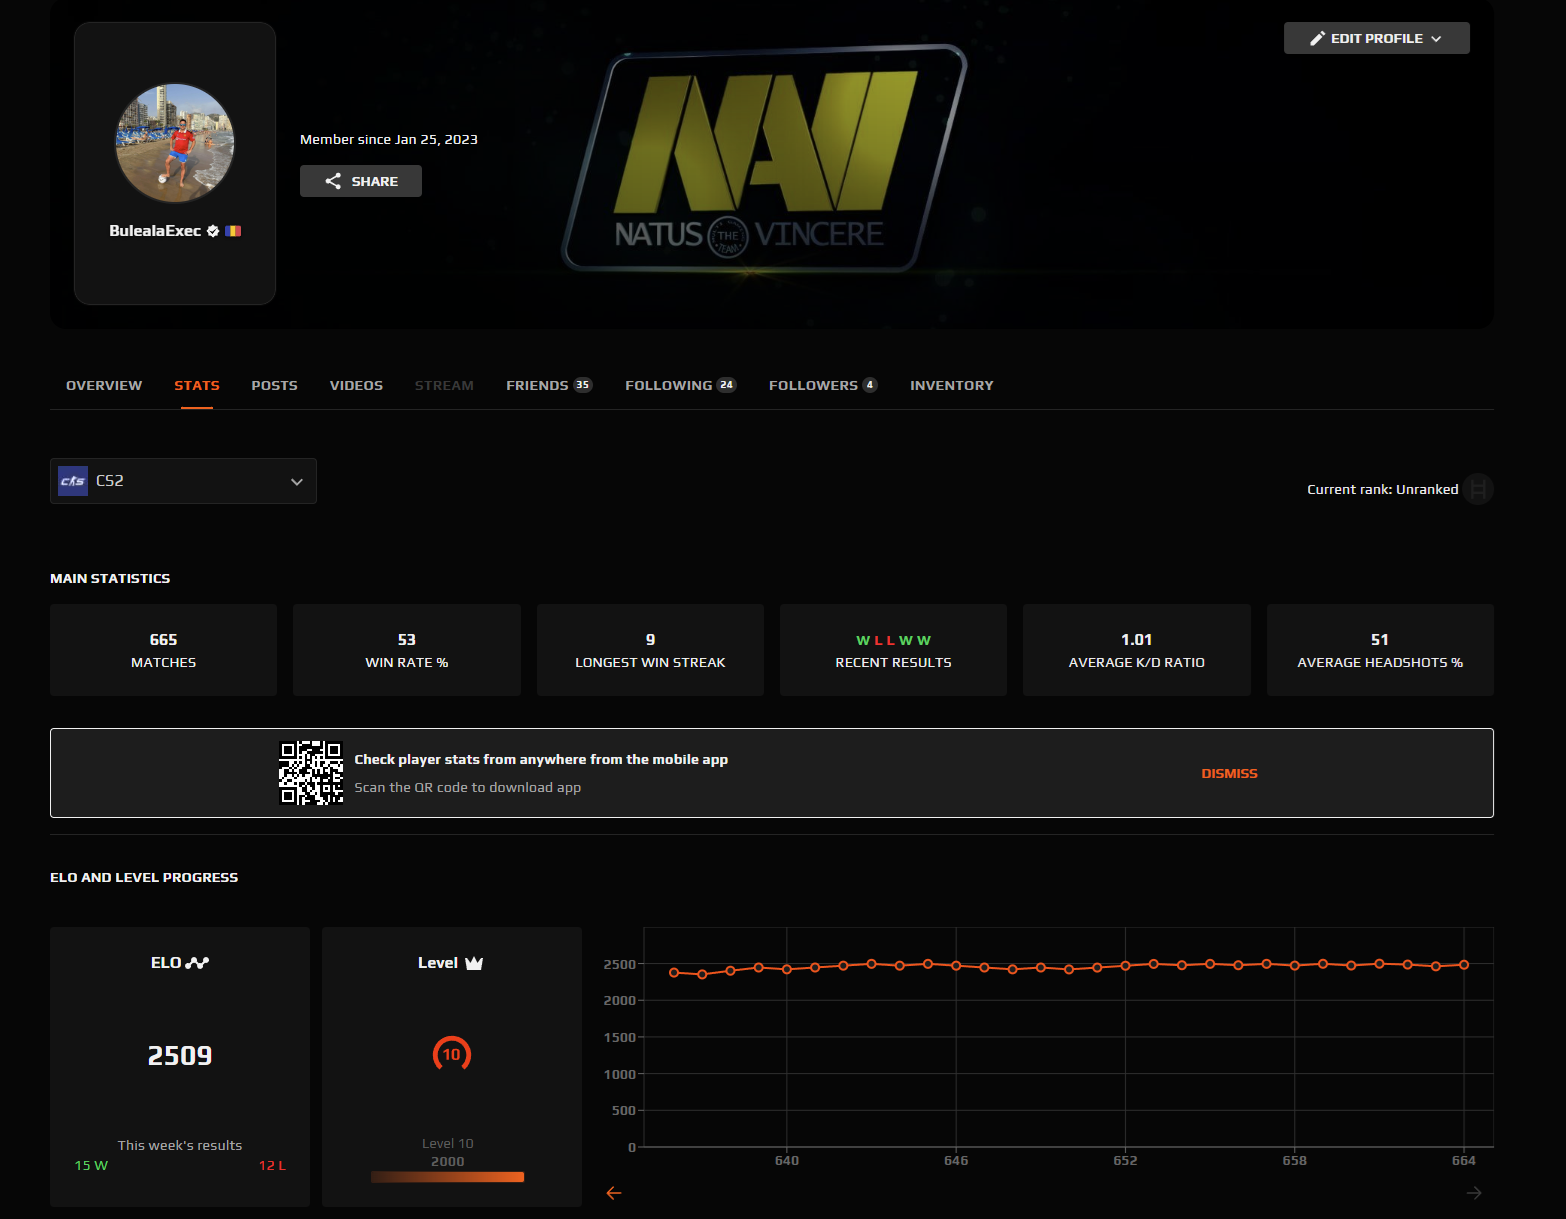Click the 665 Matches stat card
Viewport: 1566px width, 1219px height.
coord(163,650)
